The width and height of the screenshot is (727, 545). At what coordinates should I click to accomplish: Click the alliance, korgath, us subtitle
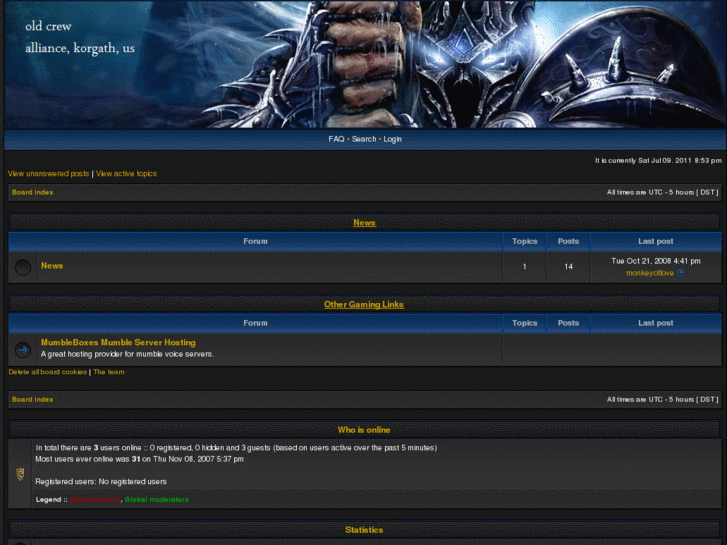80,48
